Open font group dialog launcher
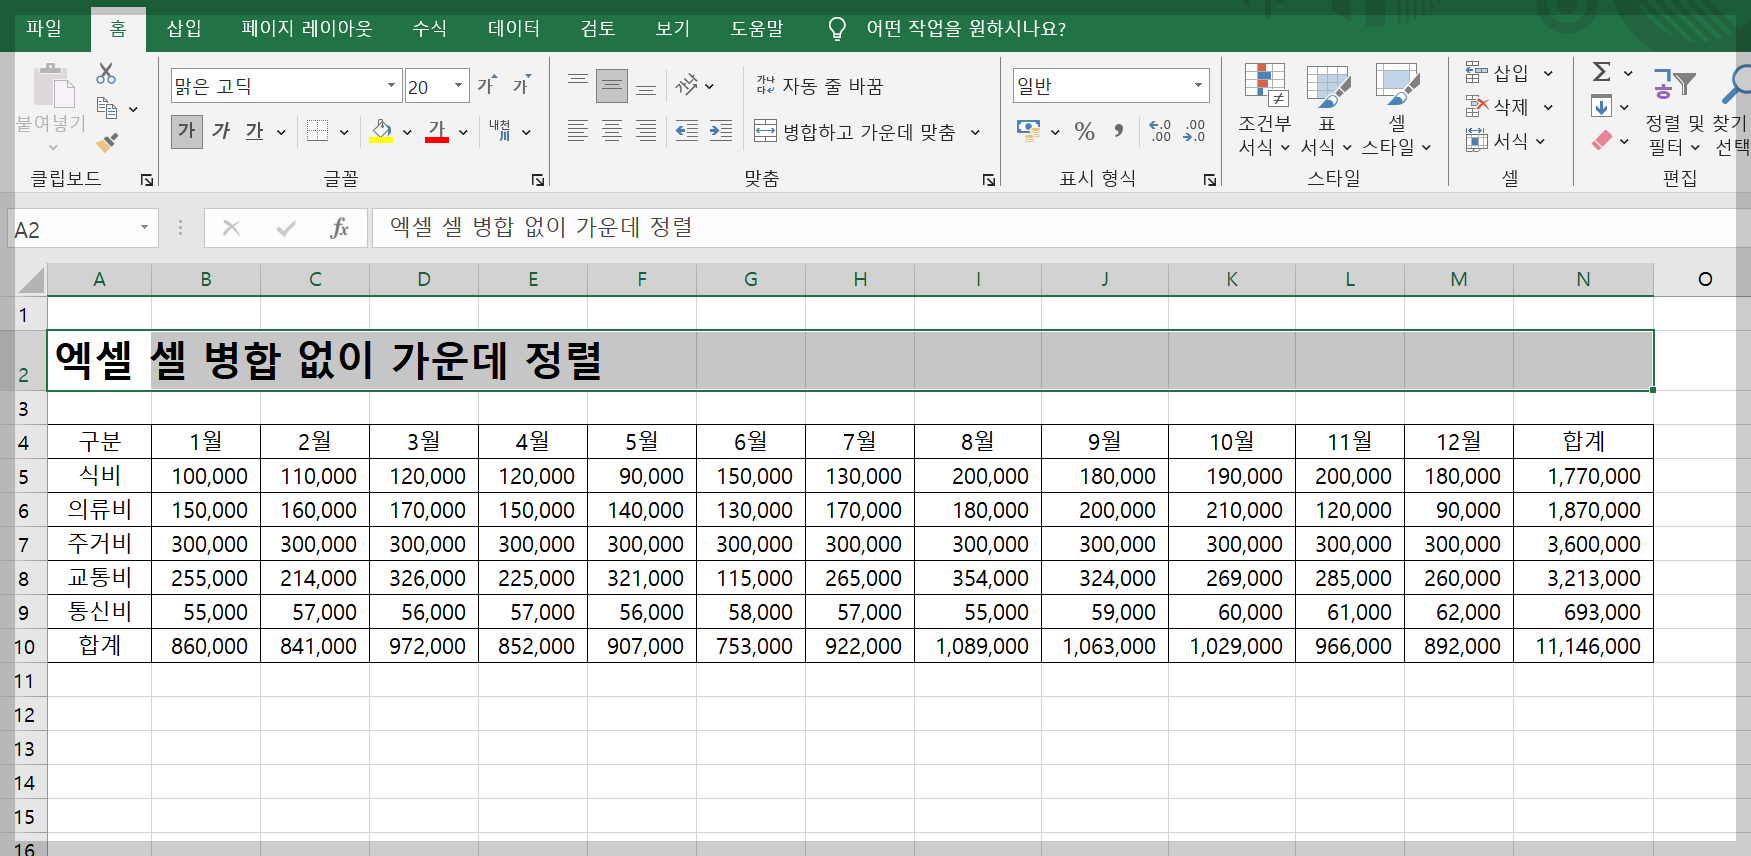 pyautogui.click(x=538, y=180)
